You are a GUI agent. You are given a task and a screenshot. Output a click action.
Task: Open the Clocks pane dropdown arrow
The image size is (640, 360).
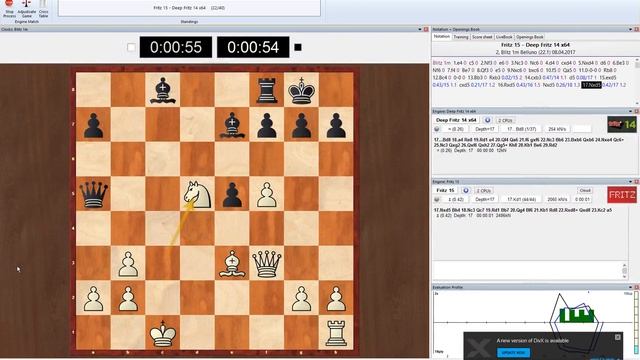[420, 29]
